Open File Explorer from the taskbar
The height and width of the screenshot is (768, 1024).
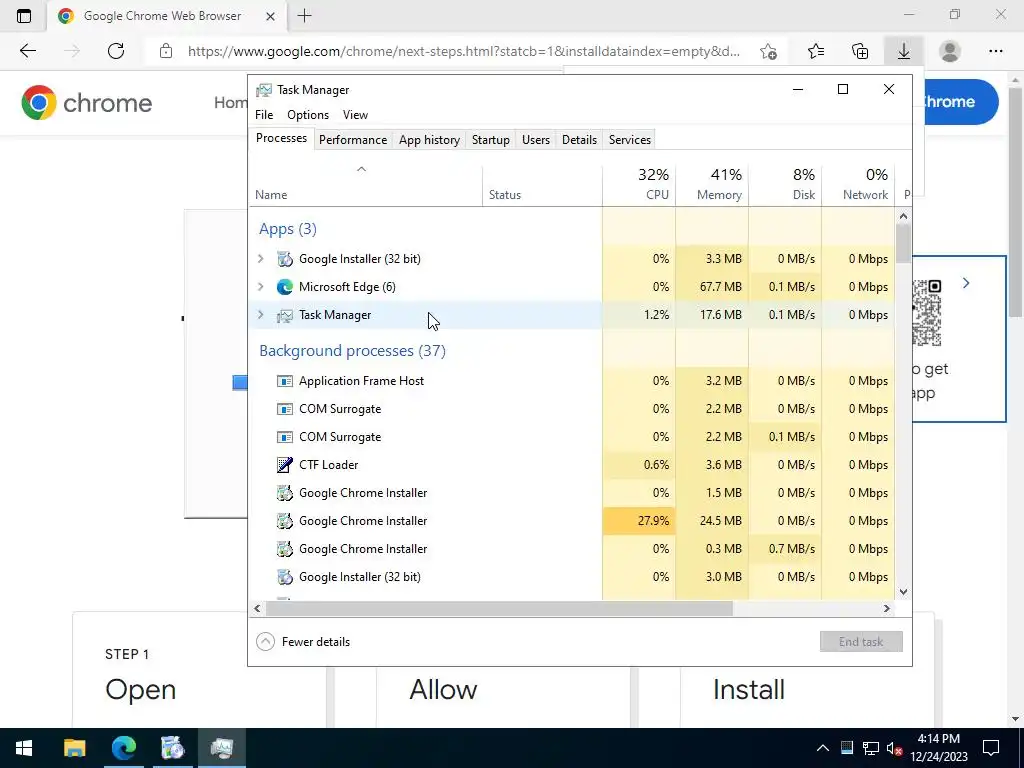[74, 748]
